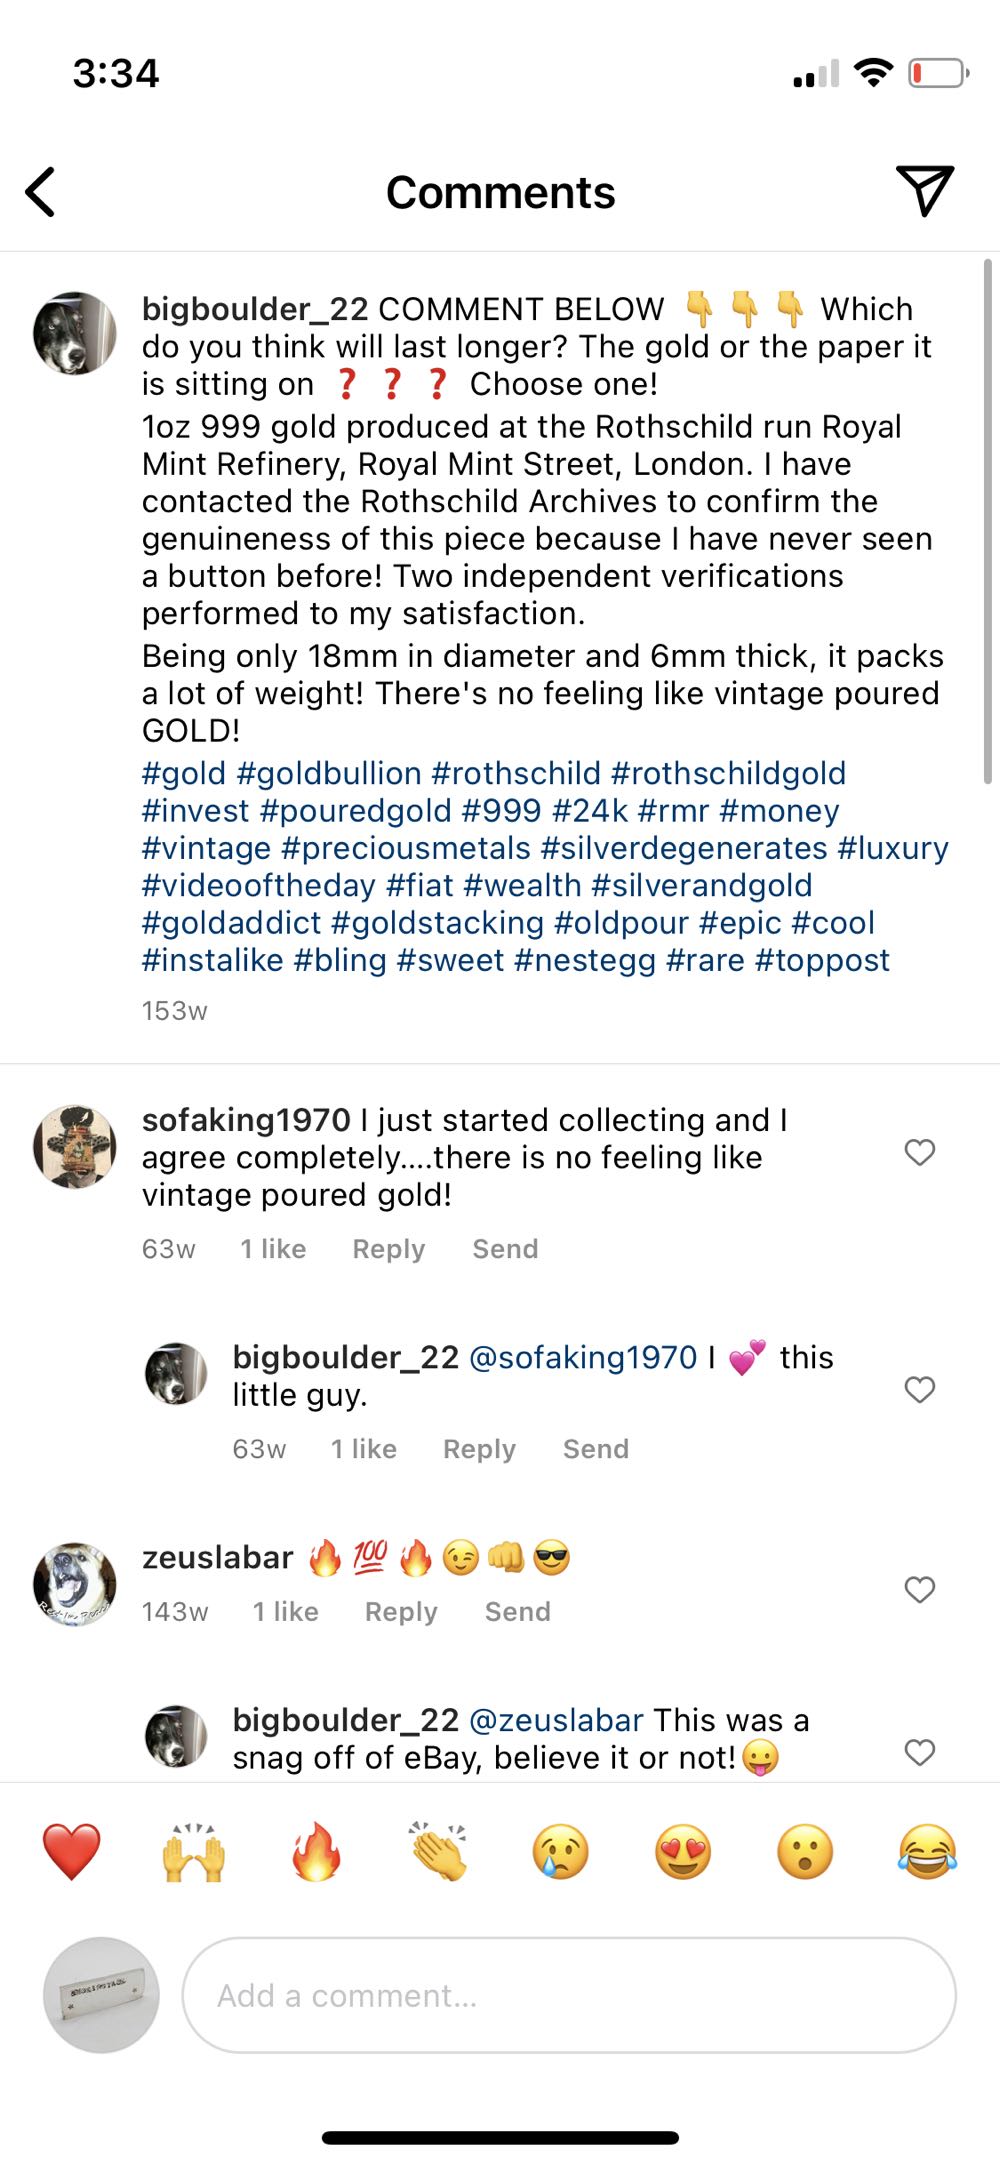Tap Send under zeuslabar's comment

[x=517, y=1612]
